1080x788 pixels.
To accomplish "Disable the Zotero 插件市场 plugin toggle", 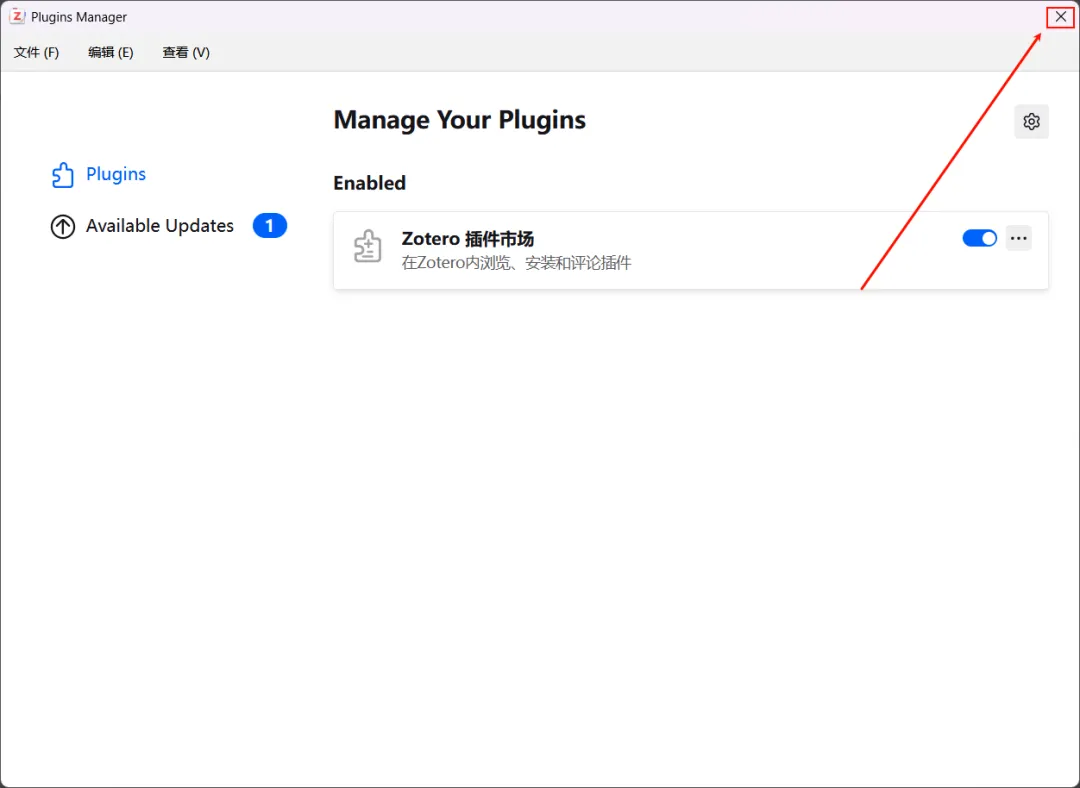I will [979, 238].
